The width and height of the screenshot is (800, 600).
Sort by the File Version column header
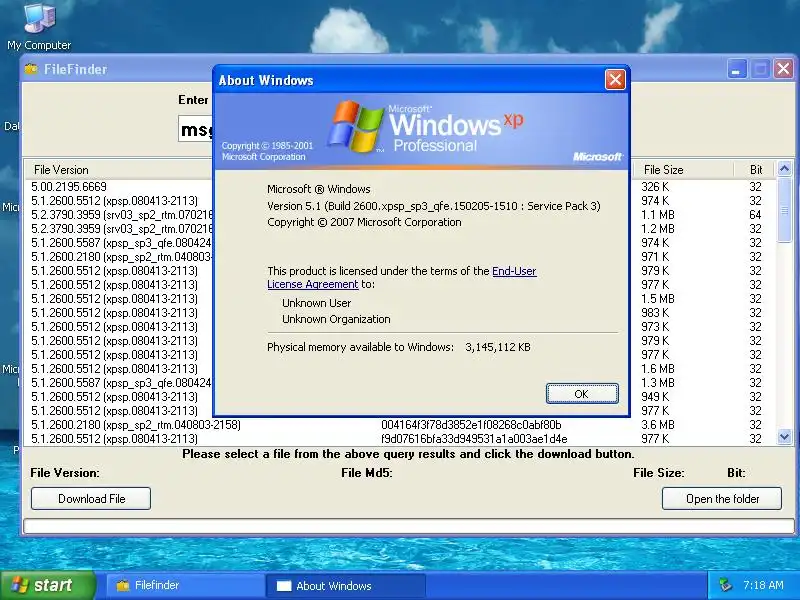pos(118,170)
